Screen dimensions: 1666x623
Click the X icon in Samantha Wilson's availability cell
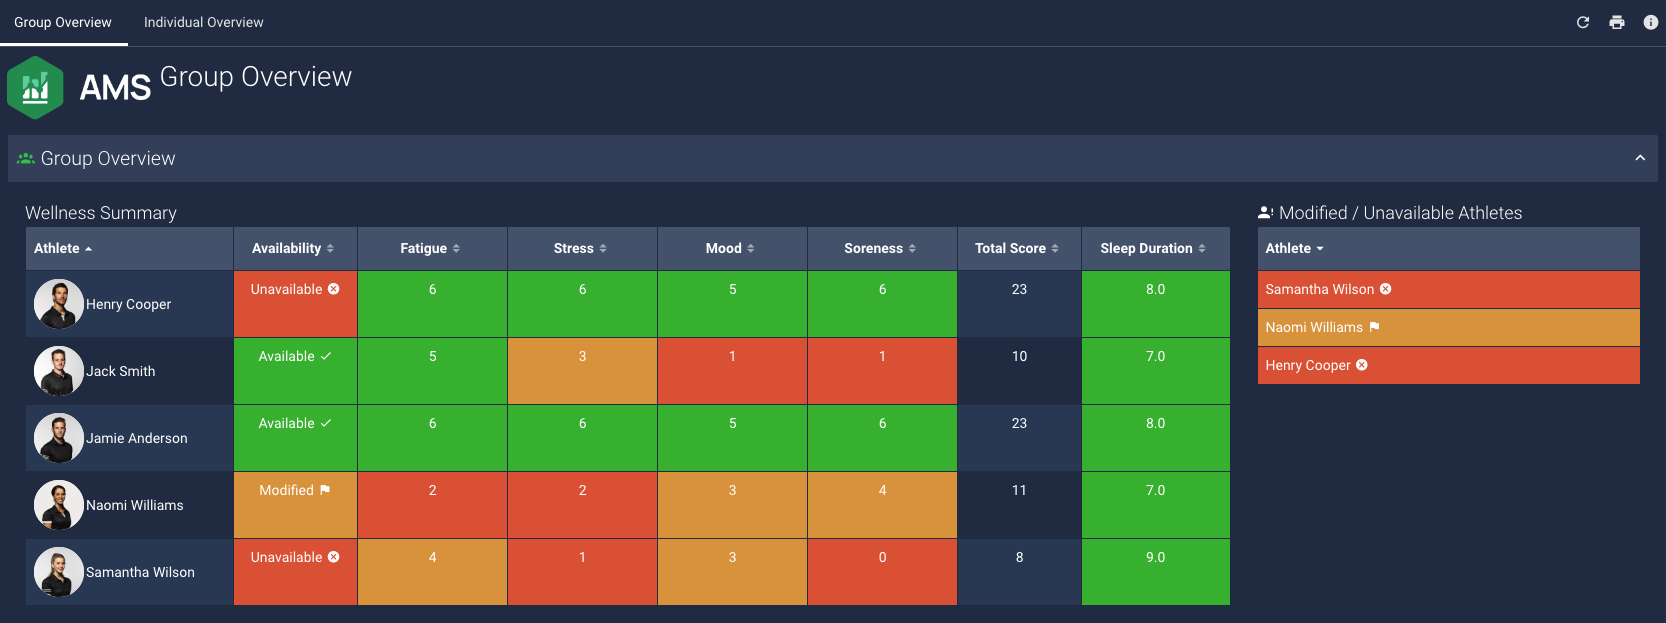pyautogui.click(x=334, y=557)
